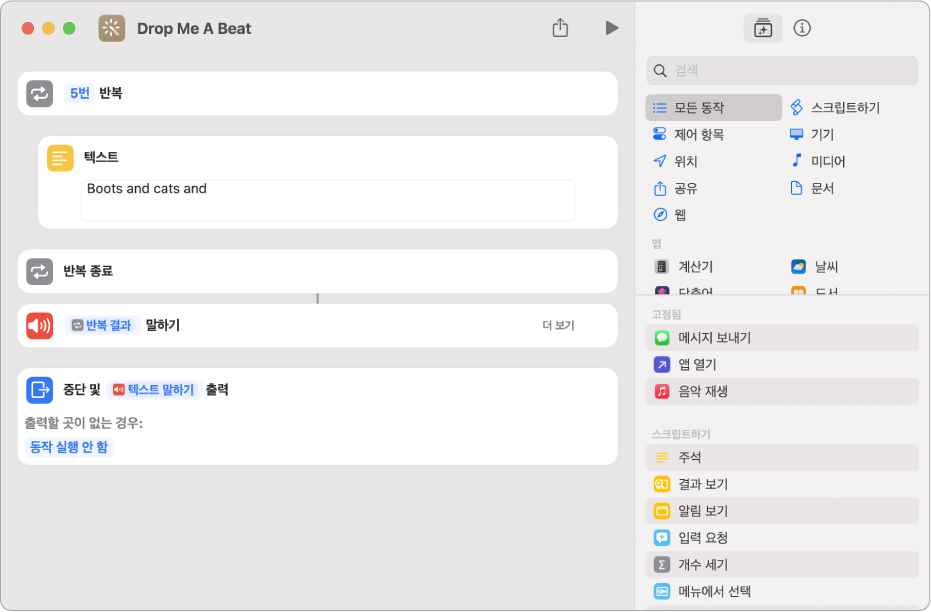Viewport: 931px width, 612px height.
Task: Click the 반복 결과 variable token
Action: [102, 325]
